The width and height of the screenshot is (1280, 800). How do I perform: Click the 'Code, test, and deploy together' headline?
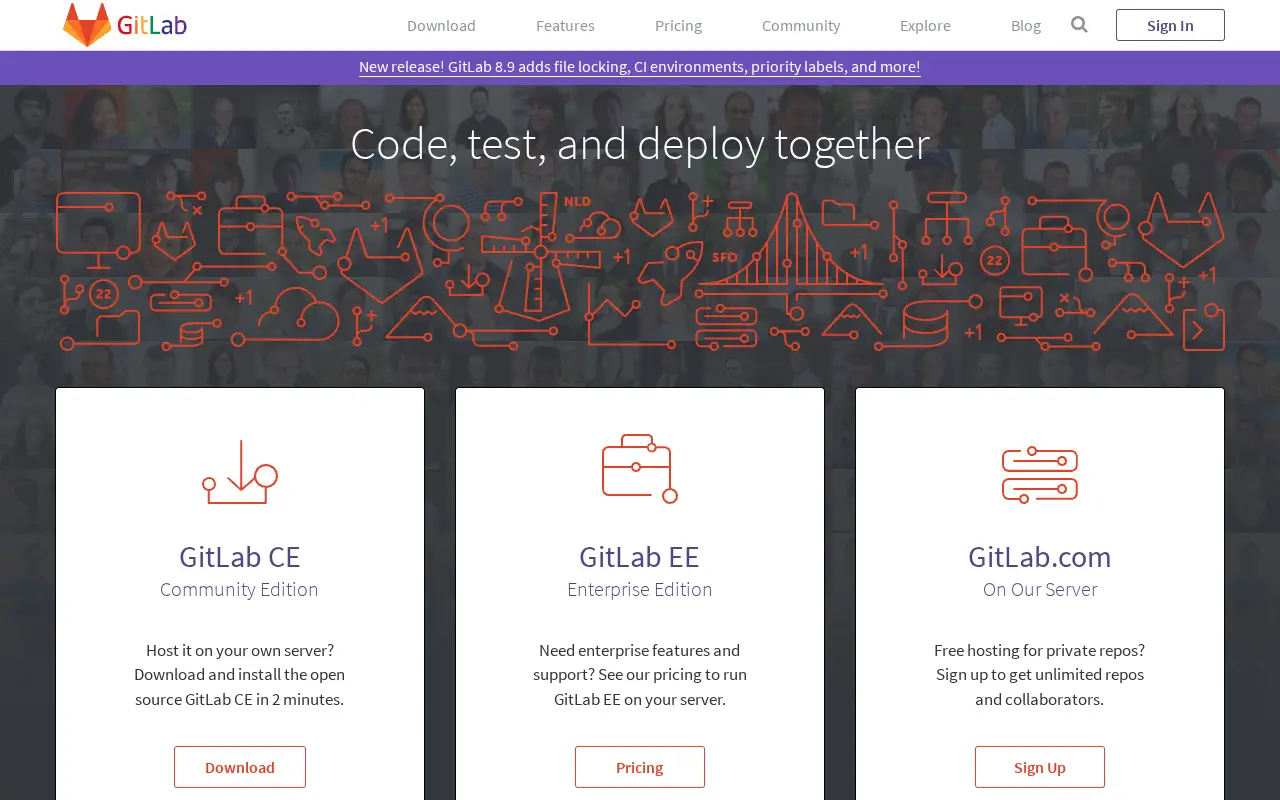[x=640, y=143]
